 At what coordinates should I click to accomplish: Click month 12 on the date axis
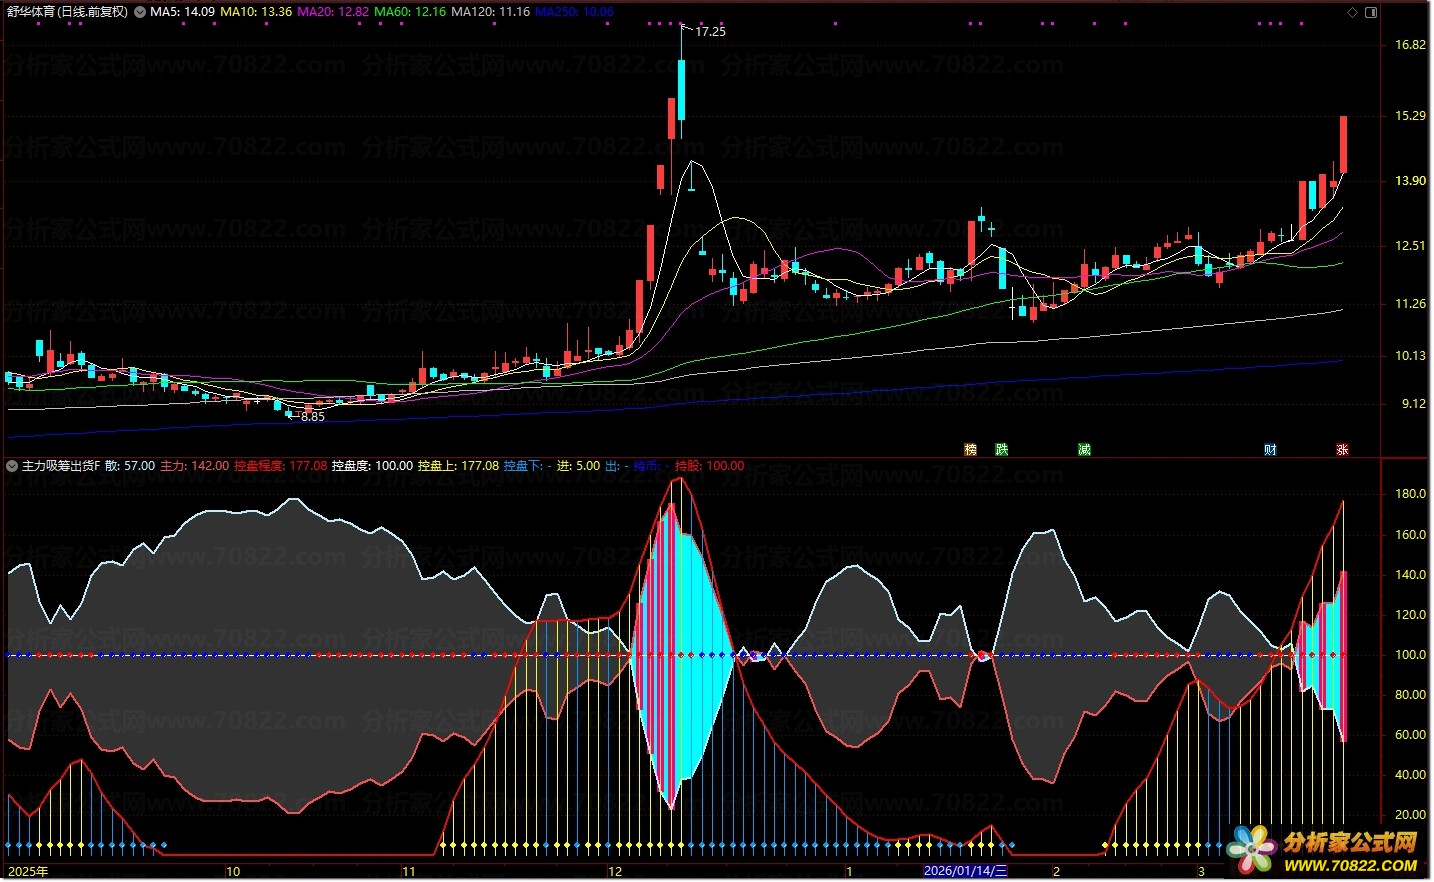(615, 872)
